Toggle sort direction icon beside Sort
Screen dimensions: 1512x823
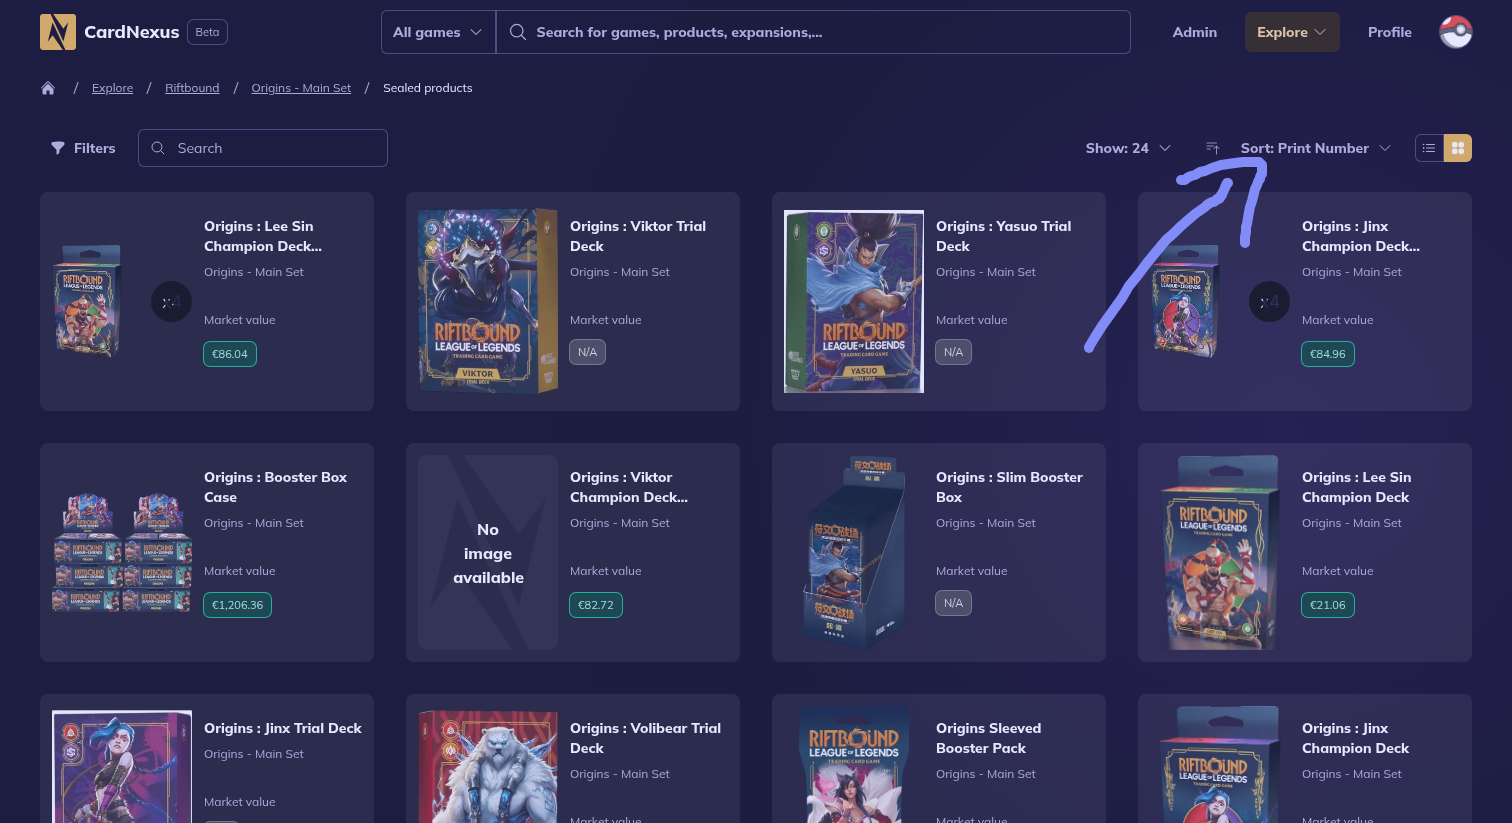1212,148
